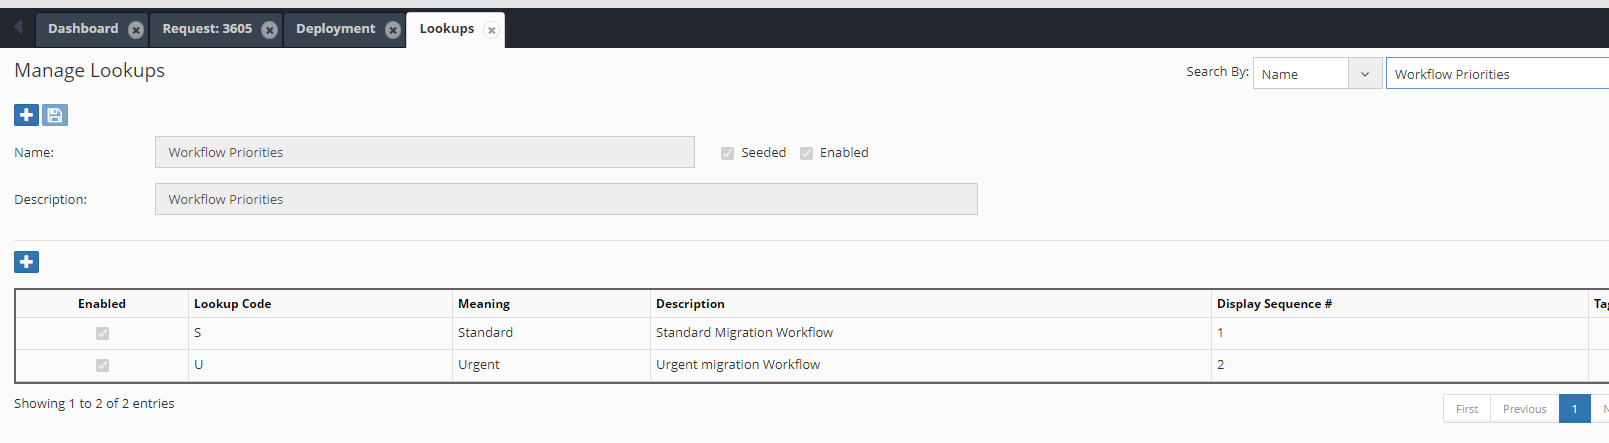Close the Request: 3605 tab
Screen dimensions: 1609x443
(270, 30)
